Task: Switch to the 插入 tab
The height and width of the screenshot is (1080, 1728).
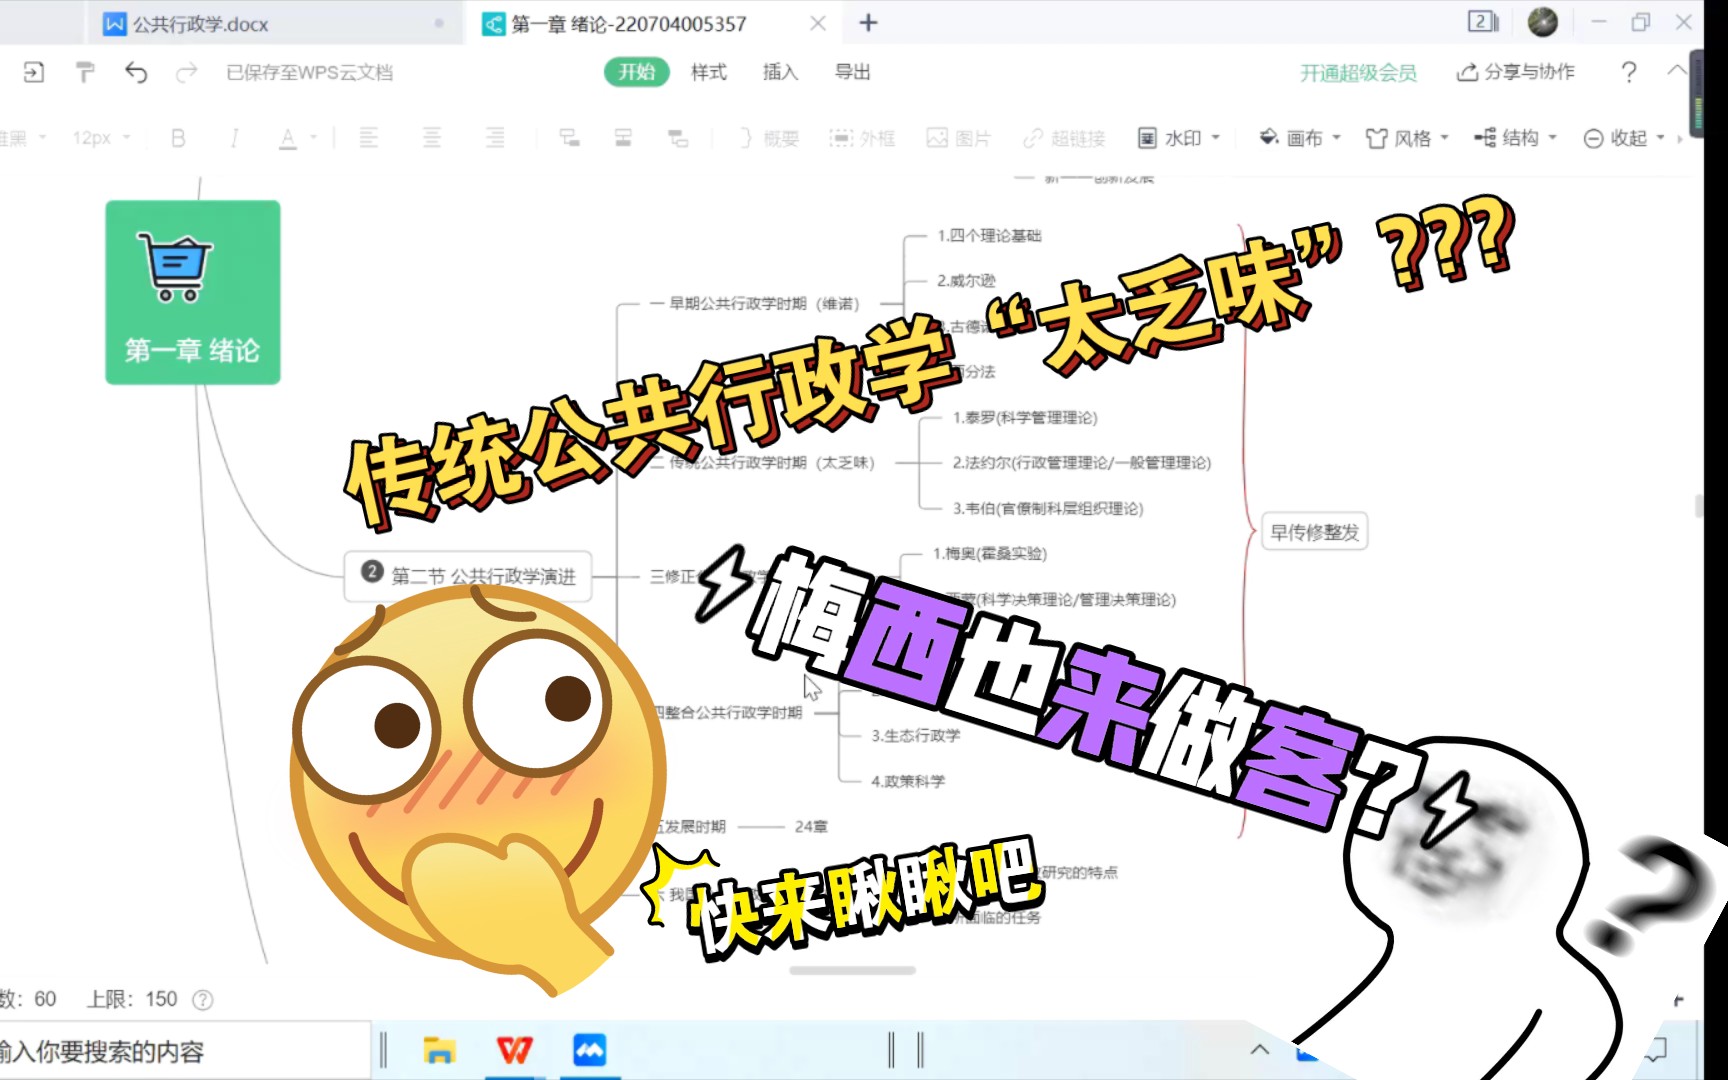Action: [780, 72]
